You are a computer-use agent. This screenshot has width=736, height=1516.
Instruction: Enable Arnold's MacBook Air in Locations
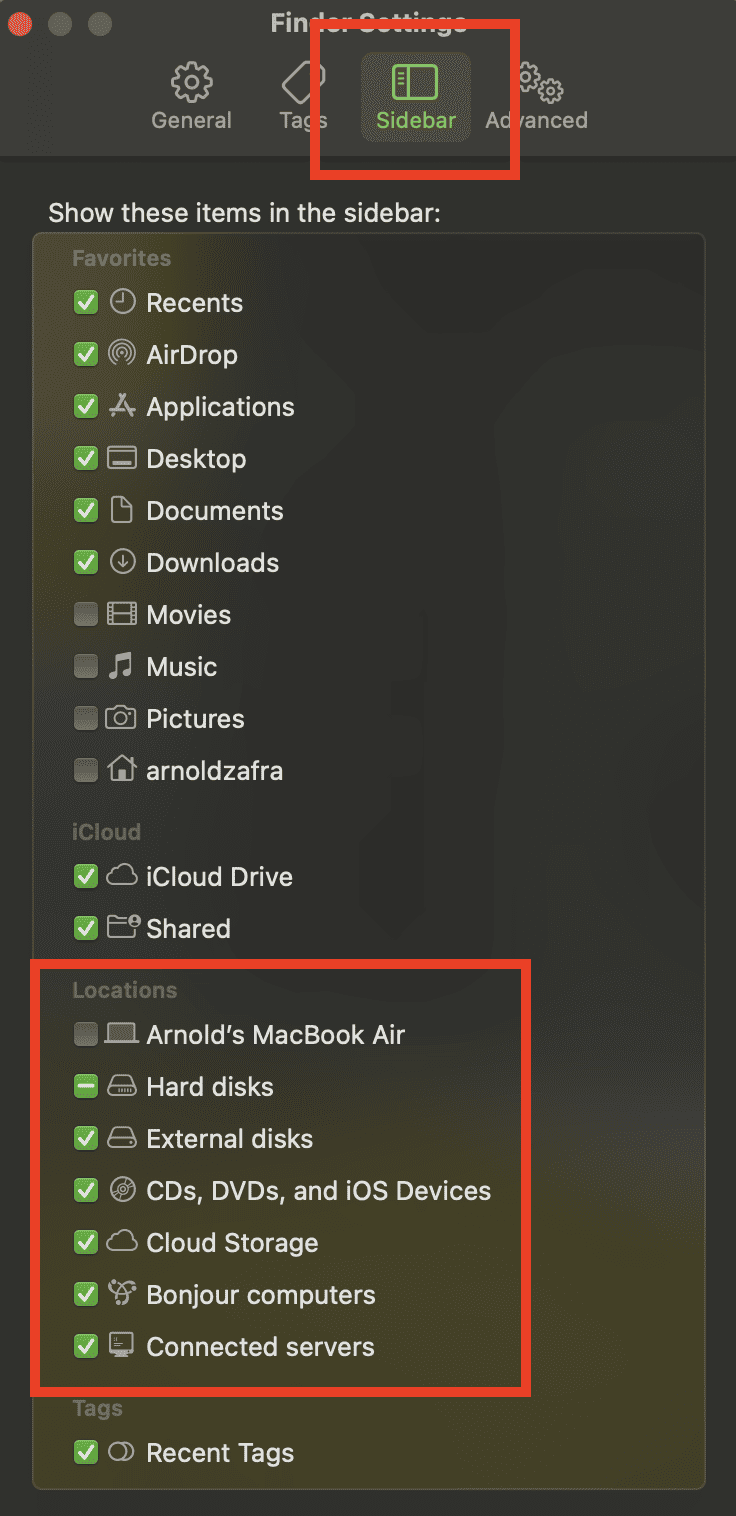[x=85, y=1034]
